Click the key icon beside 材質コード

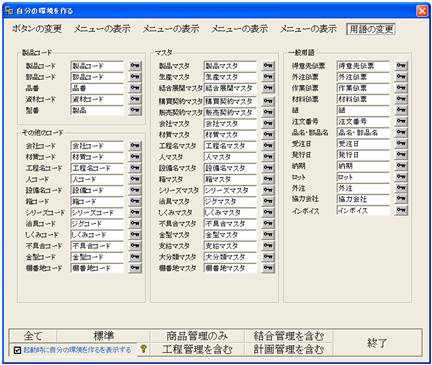point(135,157)
